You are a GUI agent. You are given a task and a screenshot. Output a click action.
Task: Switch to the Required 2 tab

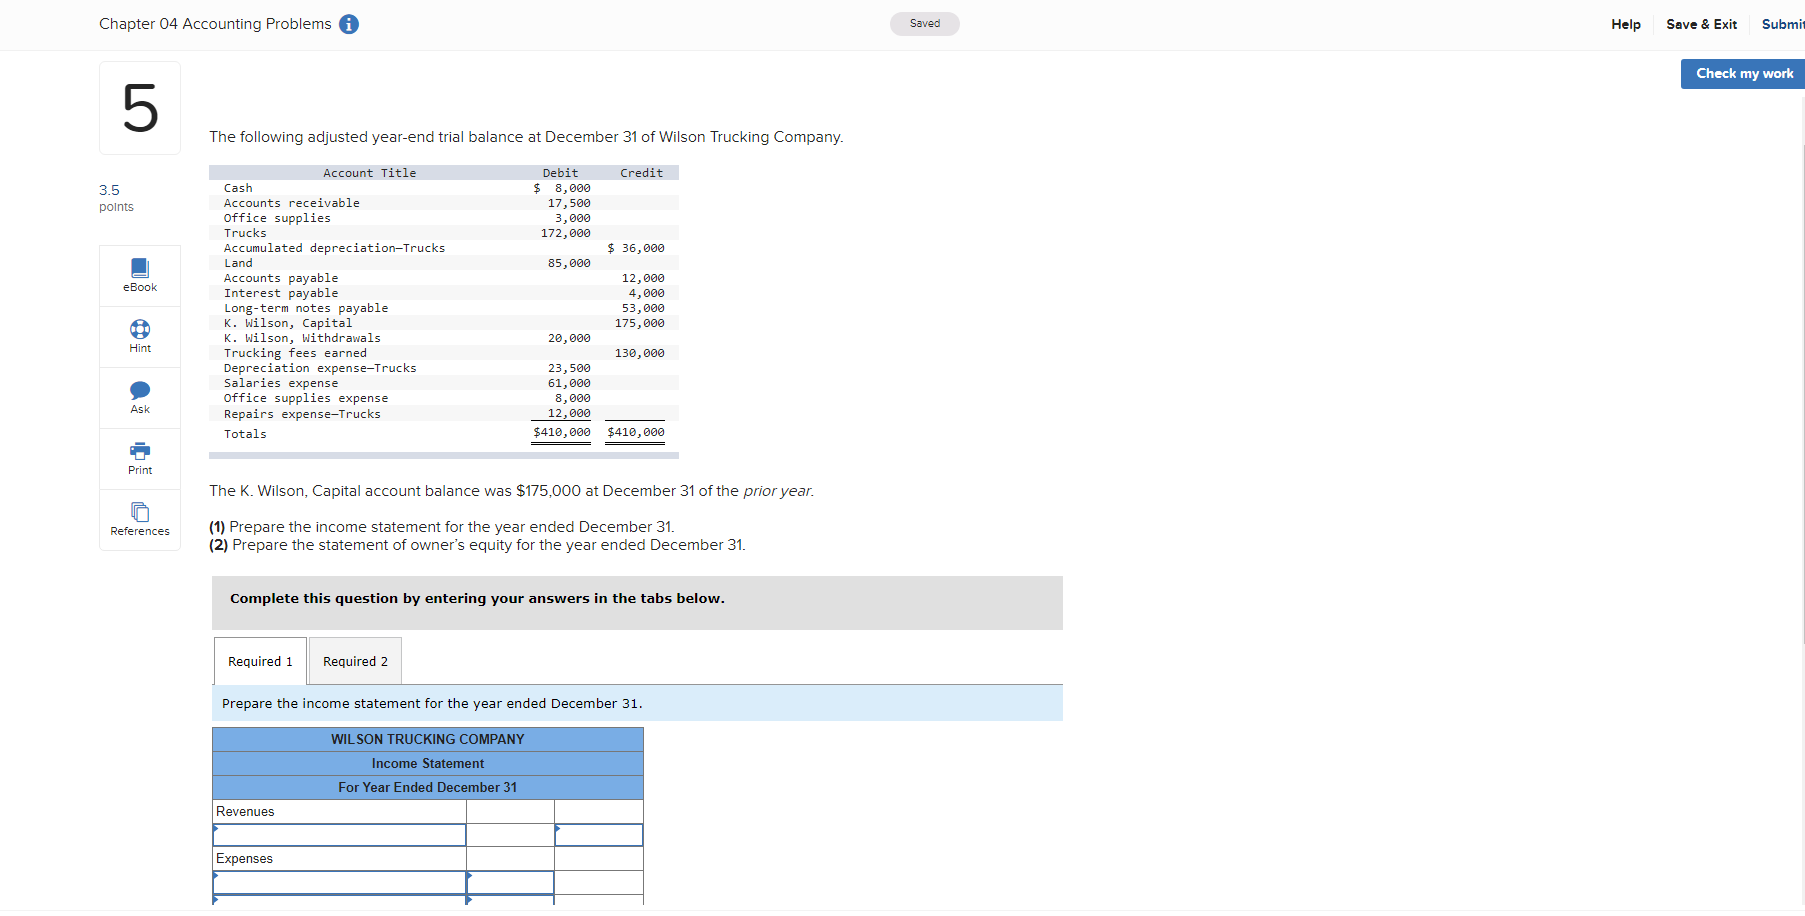pyautogui.click(x=355, y=661)
